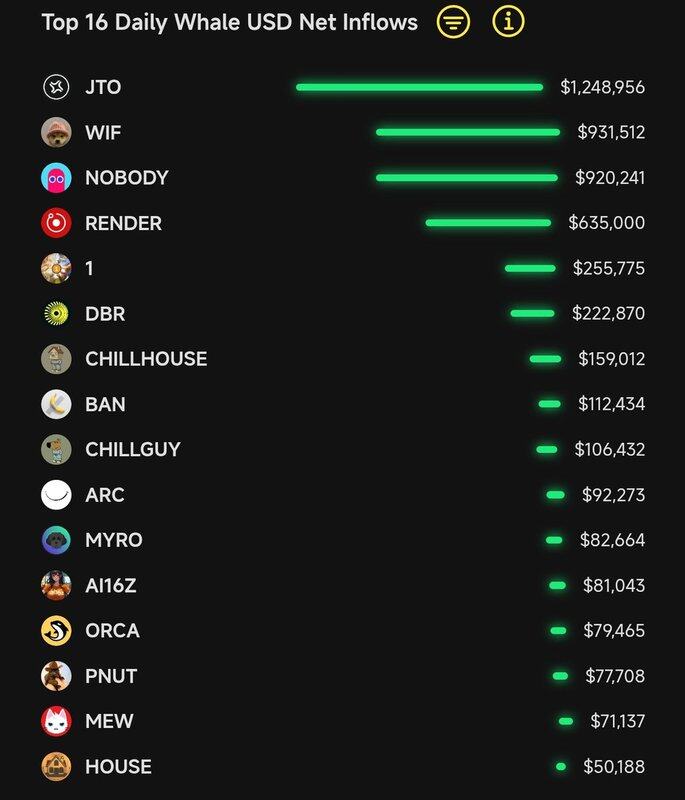
Task: Select the PNUT token name
Action: coord(111,676)
